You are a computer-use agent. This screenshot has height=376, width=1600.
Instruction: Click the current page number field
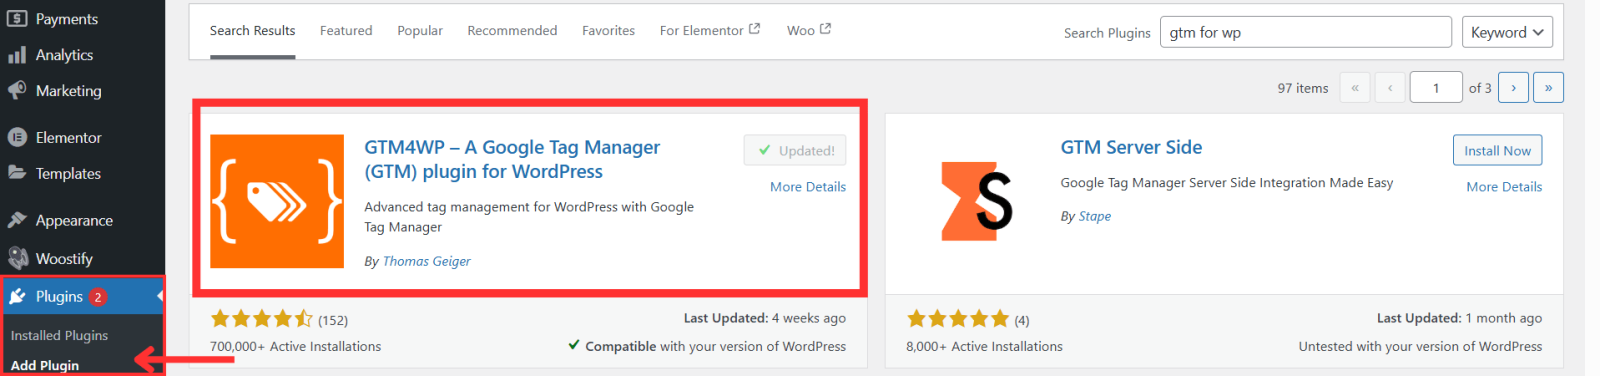[x=1436, y=88]
